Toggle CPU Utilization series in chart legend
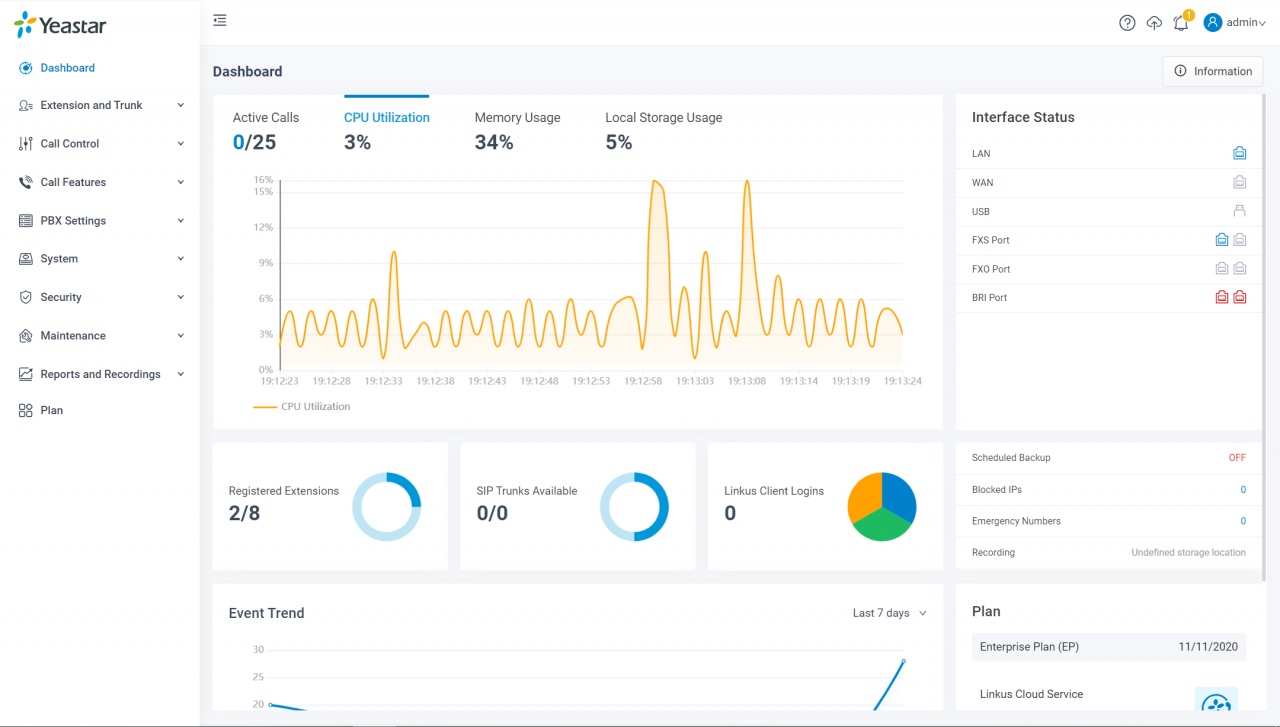This screenshot has height=727, width=1280. [302, 407]
